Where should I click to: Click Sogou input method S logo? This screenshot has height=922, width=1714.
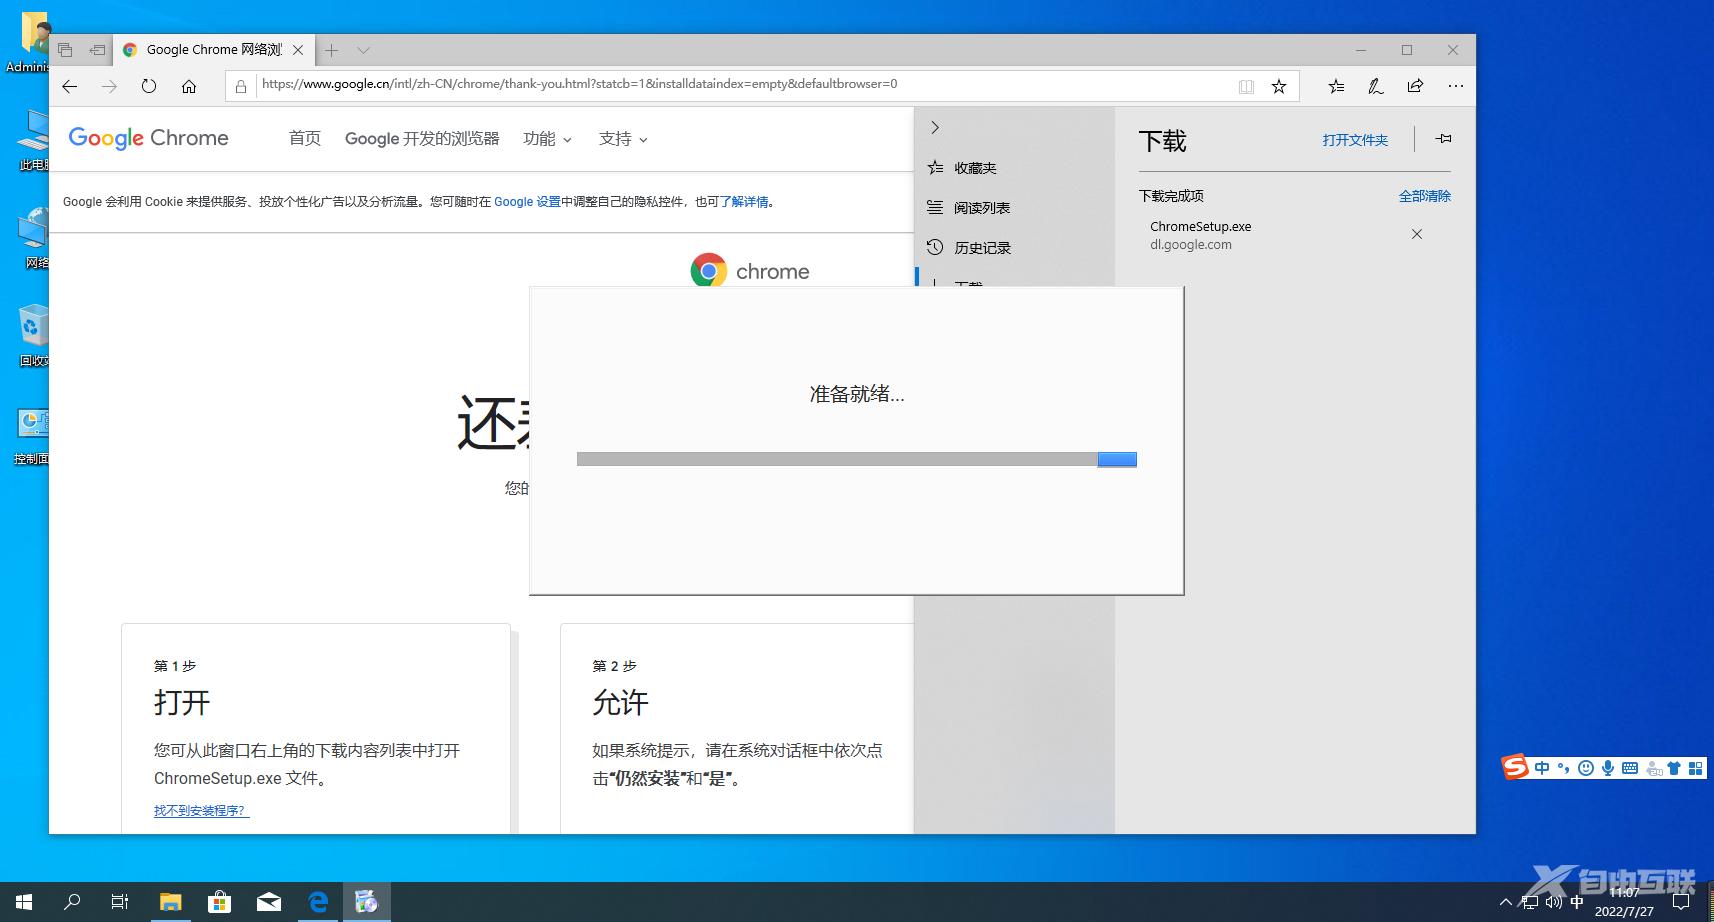[1516, 767]
